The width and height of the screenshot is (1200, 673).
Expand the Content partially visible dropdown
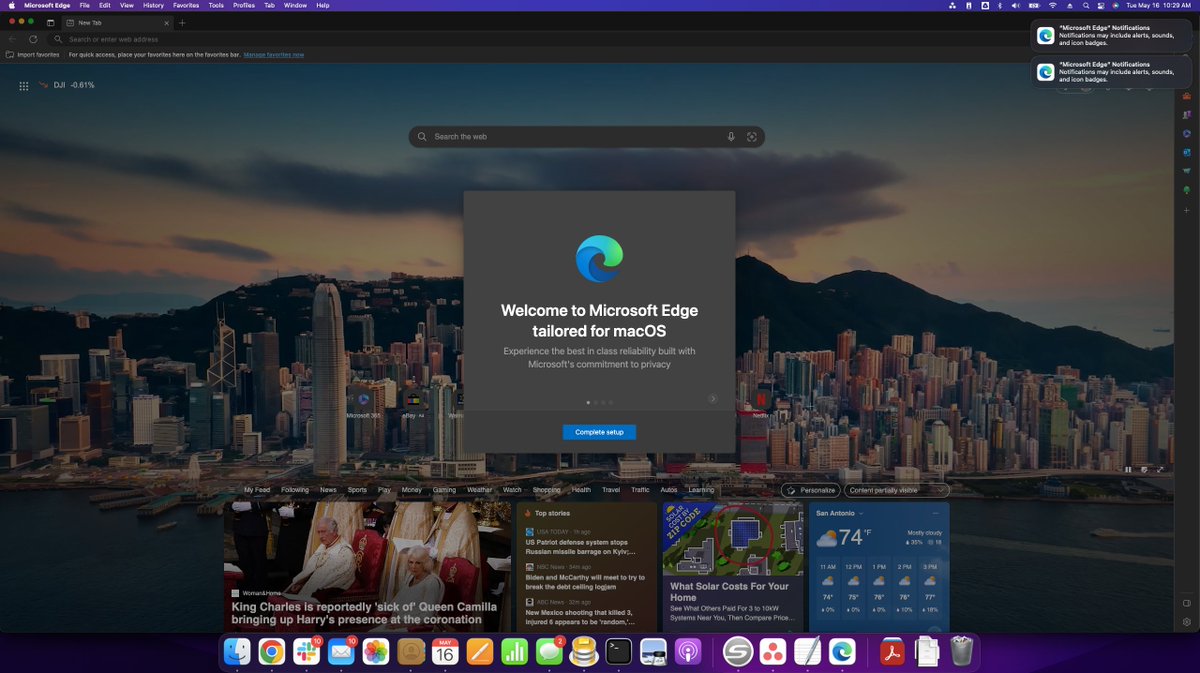point(897,490)
